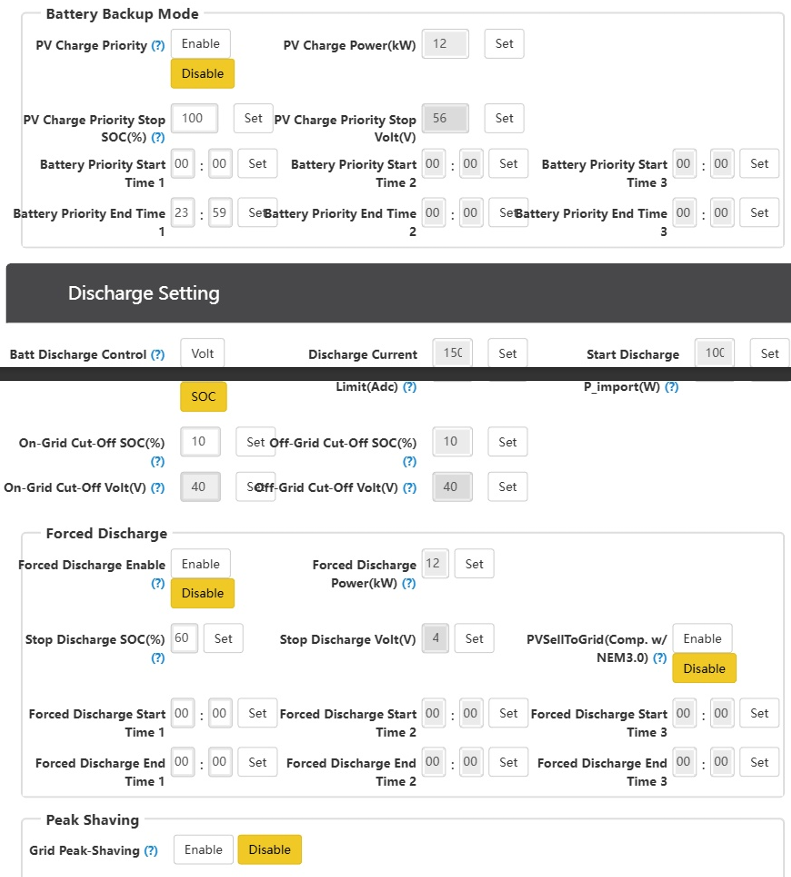Click the Battery Priority End Time 1 hour field
The height and width of the screenshot is (877, 791).
point(182,213)
